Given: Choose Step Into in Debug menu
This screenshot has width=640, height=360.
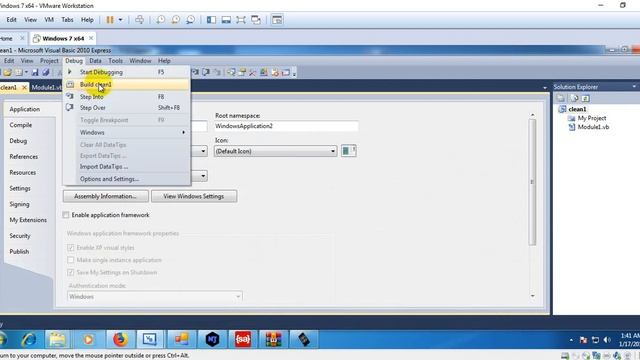Looking at the screenshot, I should [x=127, y=97].
